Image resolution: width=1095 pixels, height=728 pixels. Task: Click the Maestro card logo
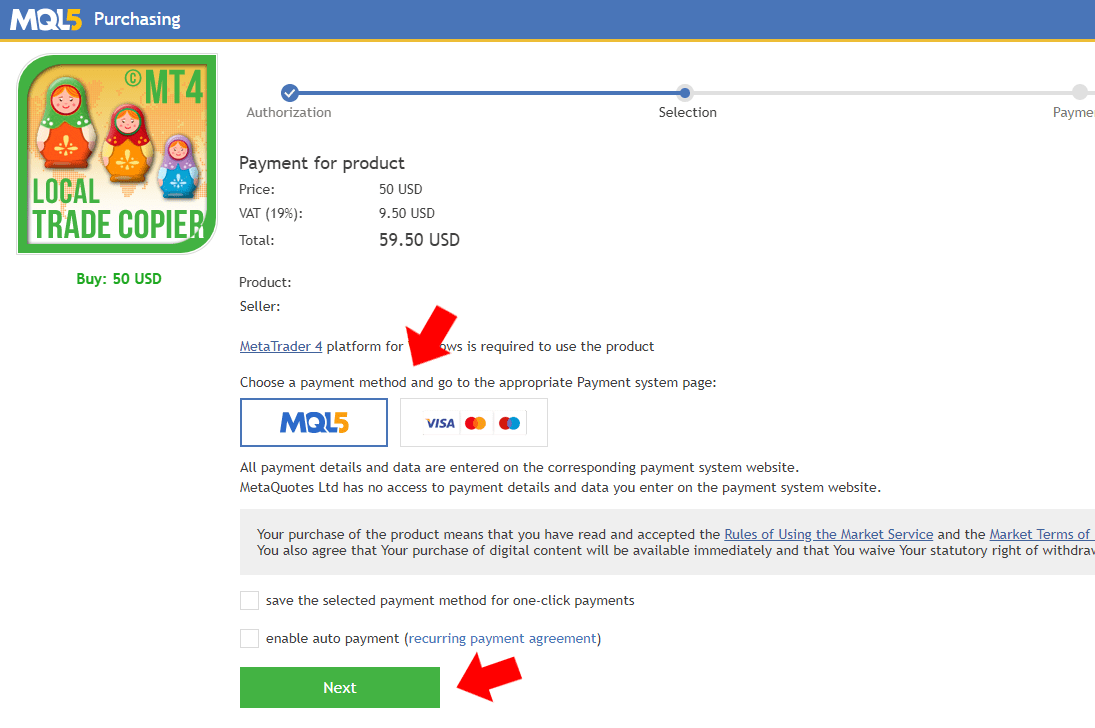pos(510,423)
